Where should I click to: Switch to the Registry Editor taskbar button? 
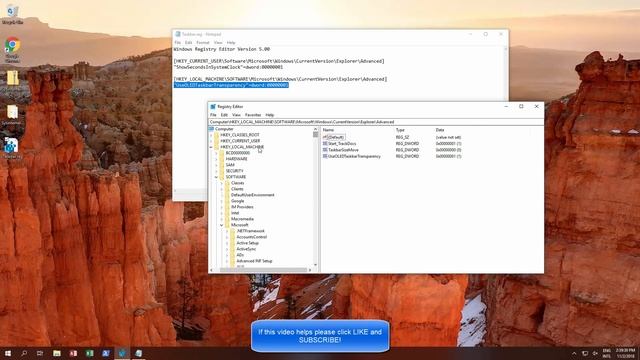(x=122, y=353)
